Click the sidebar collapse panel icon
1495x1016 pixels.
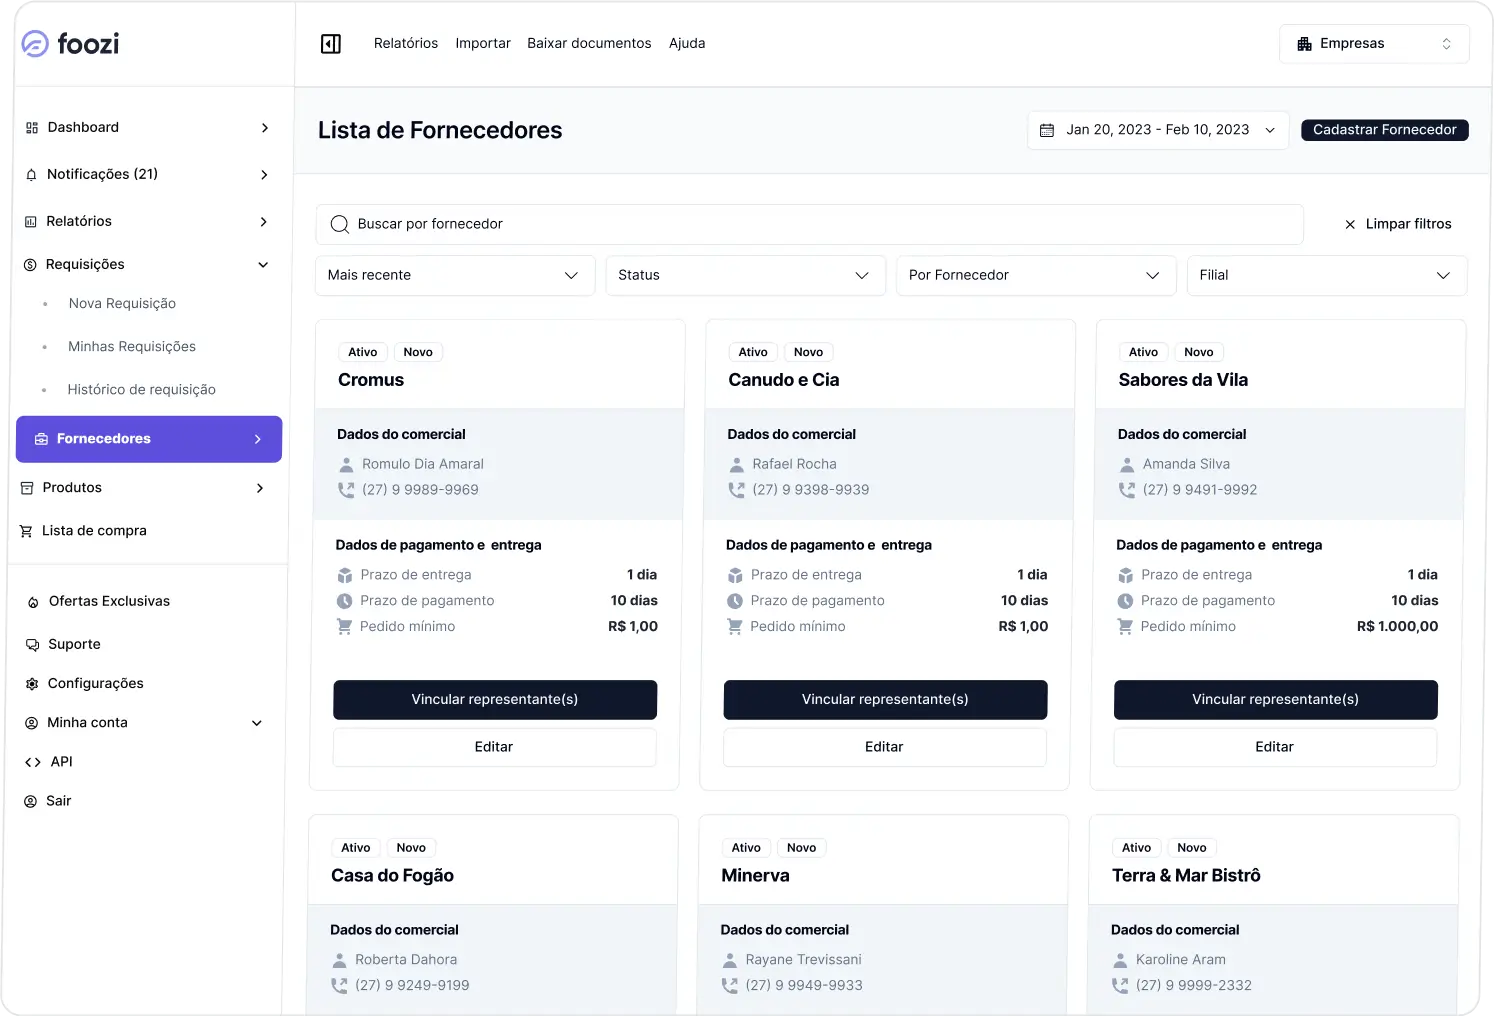pyautogui.click(x=331, y=44)
